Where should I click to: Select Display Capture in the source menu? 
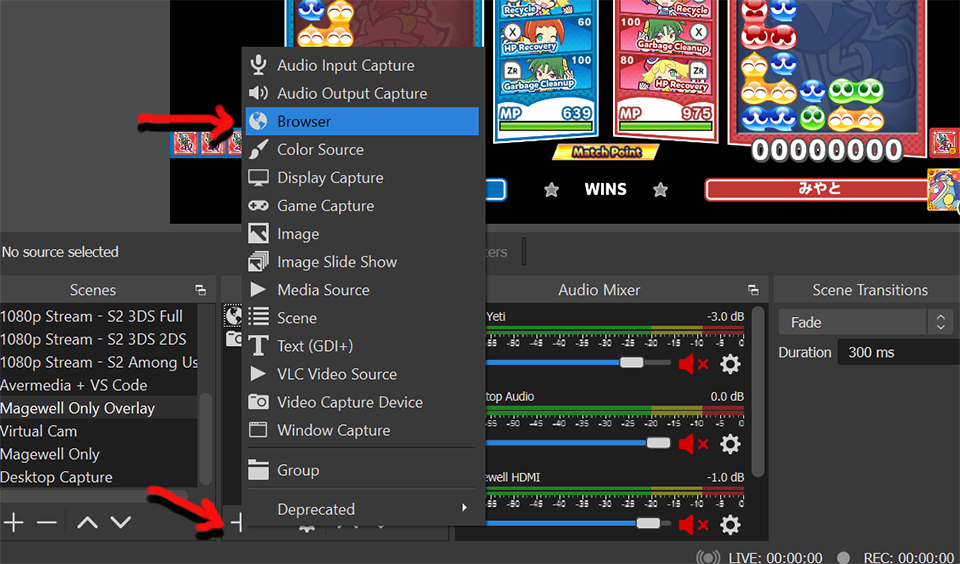(x=361, y=178)
